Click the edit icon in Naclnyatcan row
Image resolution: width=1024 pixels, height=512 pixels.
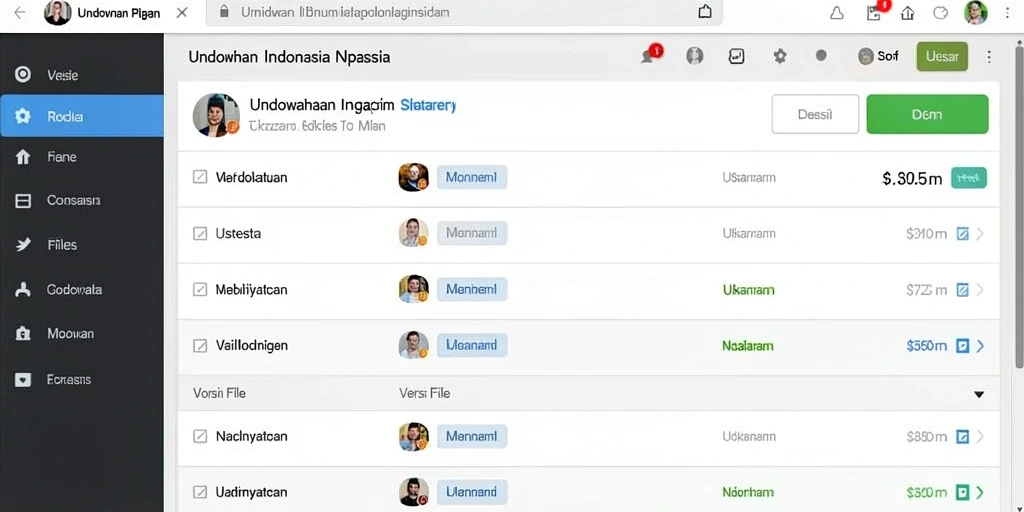coord(962,437)
